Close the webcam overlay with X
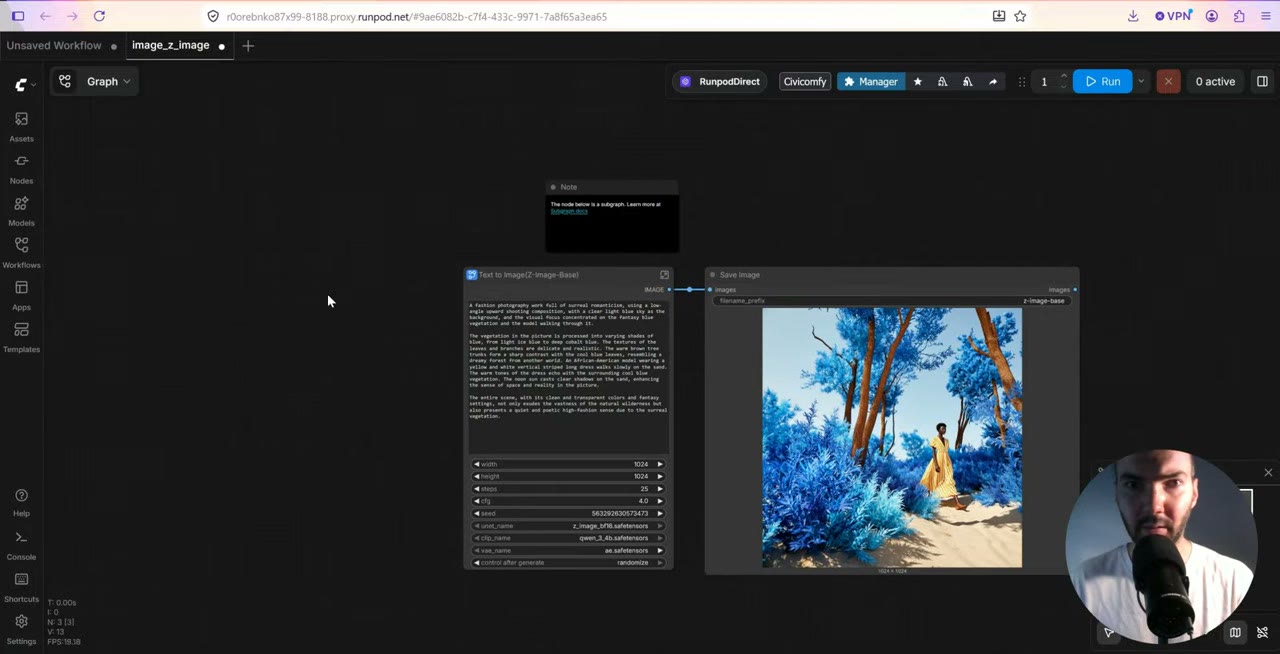Screen dimensions: 1280x654 point(1268,473)
